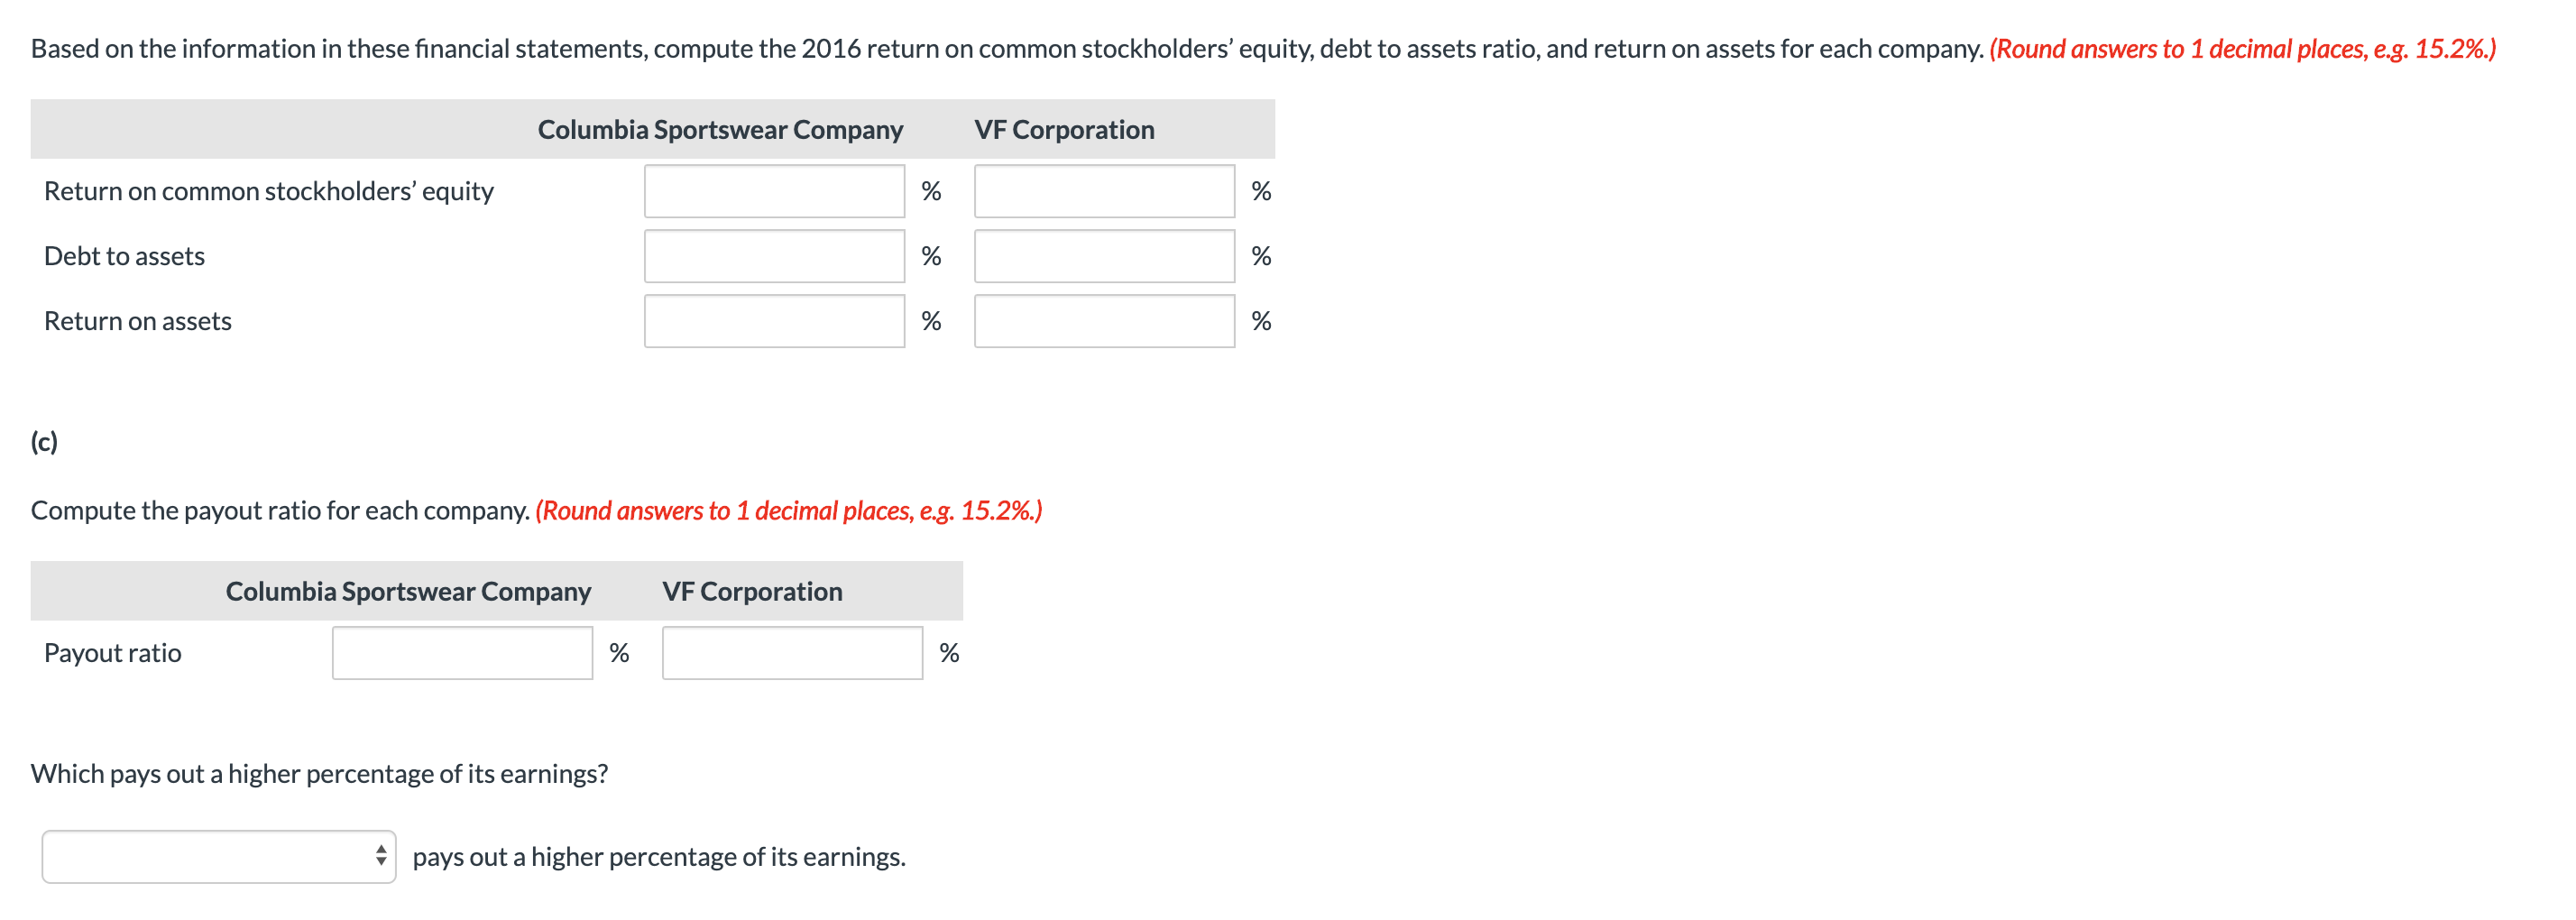Image resolution: width=2576 pixels, height=920 pixels.
Task: Click Columbia's payout ratio input field
Action: point(462,652)
